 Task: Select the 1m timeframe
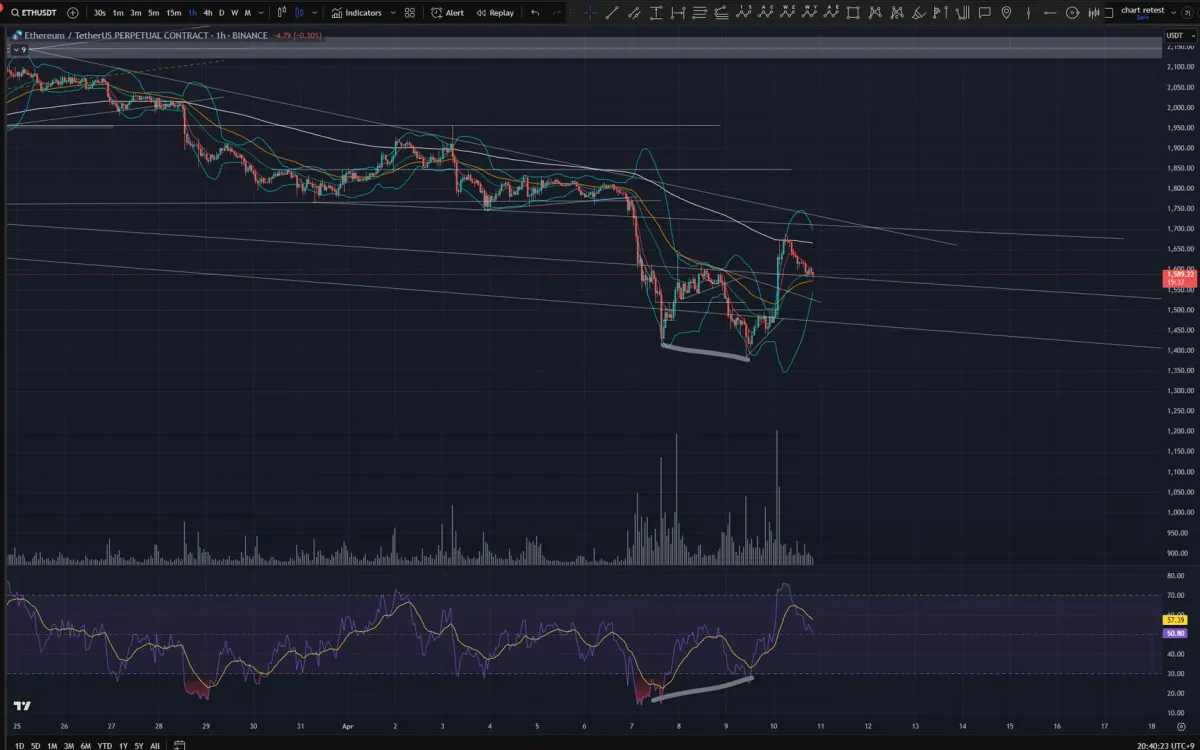coord(118,13)
